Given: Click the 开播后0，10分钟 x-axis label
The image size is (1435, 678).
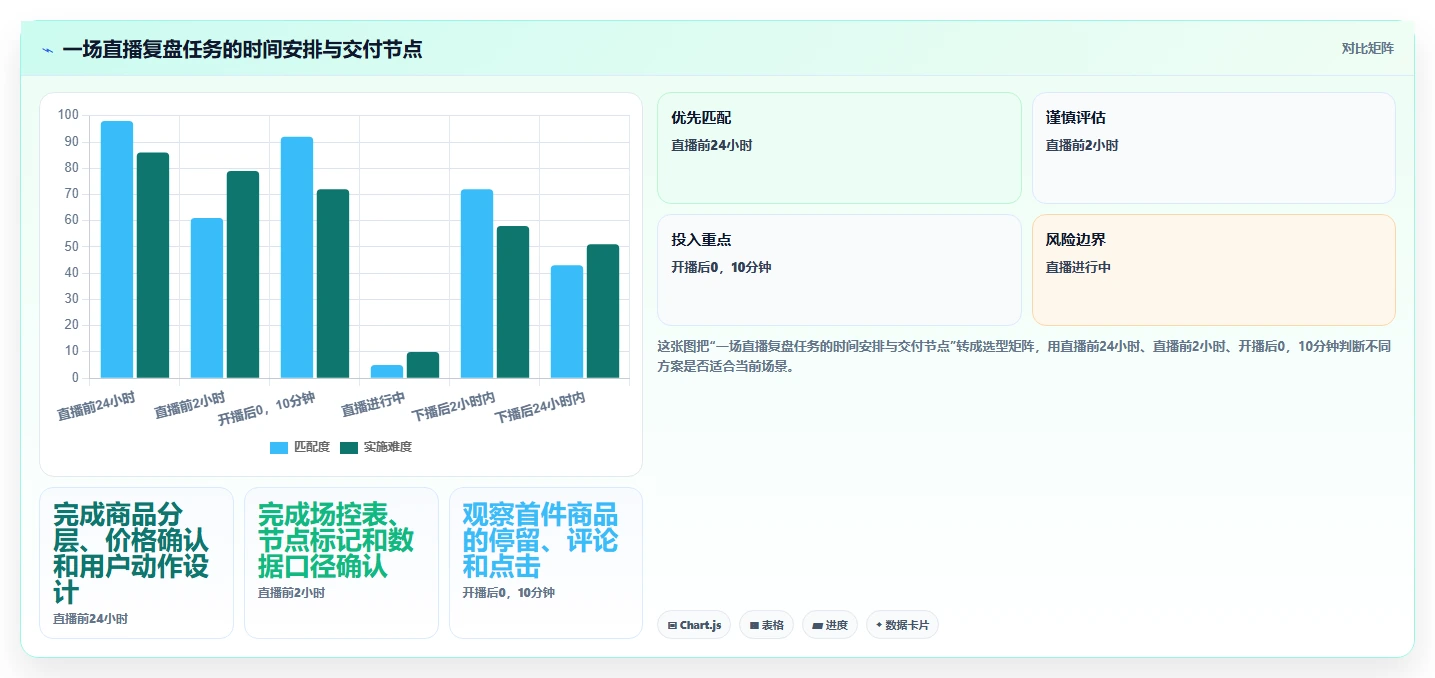Looking at the screenshot, I should point(267,408).
